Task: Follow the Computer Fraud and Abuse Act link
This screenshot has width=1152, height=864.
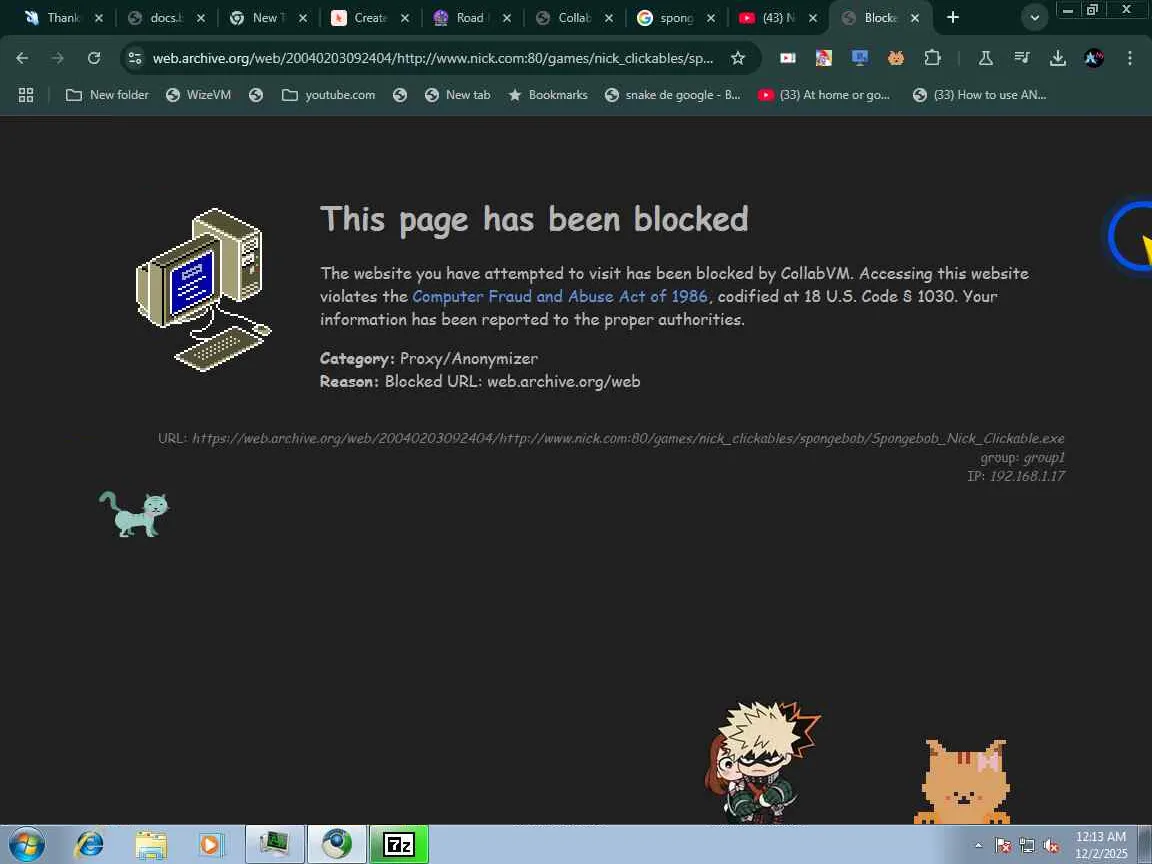Action: [560, 296]
